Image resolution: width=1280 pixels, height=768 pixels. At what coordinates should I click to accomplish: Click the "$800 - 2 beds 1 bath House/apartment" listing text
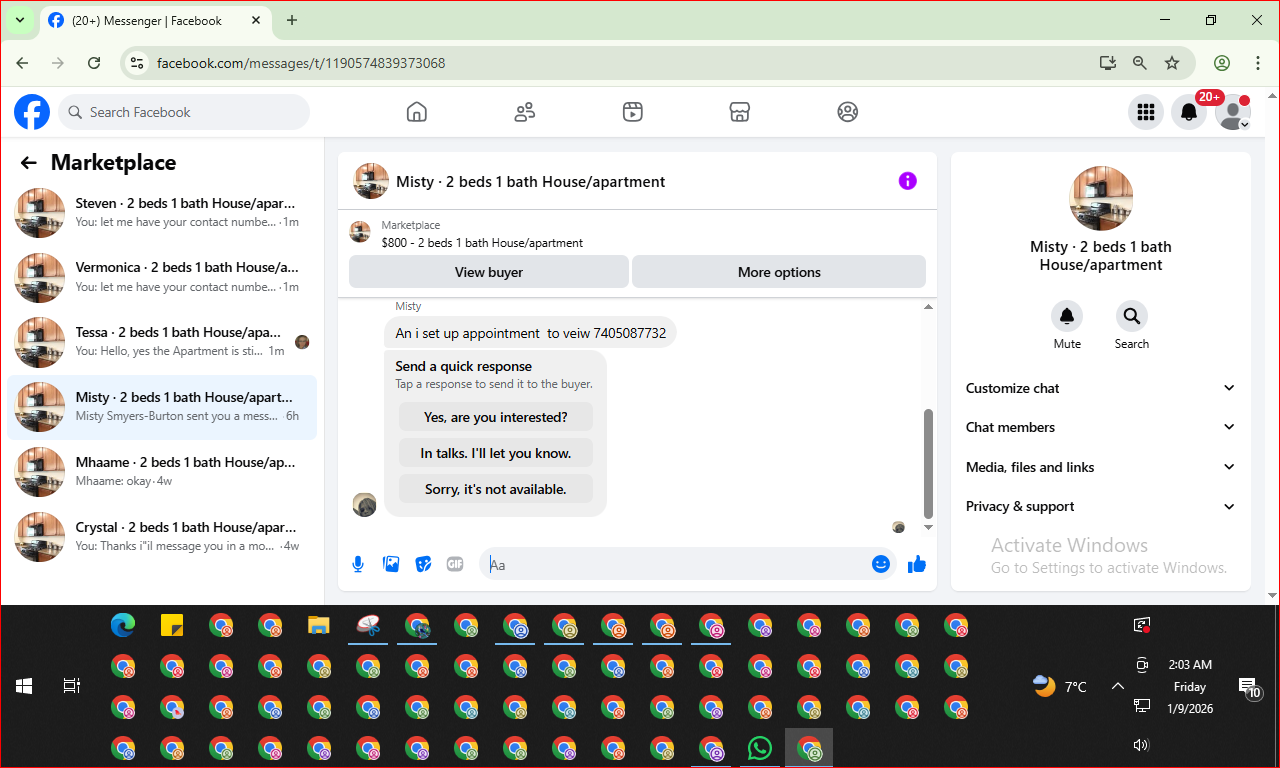pyautogui.click(x=482, y=243)
